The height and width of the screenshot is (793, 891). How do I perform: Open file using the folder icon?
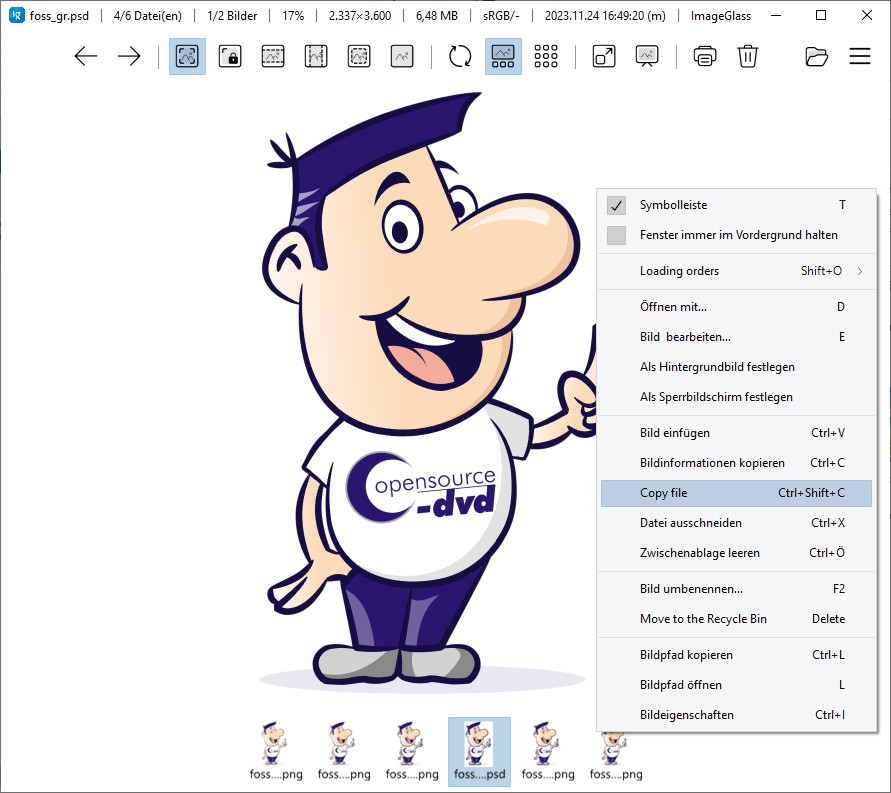pyautogui.click(x=817, y=57)
